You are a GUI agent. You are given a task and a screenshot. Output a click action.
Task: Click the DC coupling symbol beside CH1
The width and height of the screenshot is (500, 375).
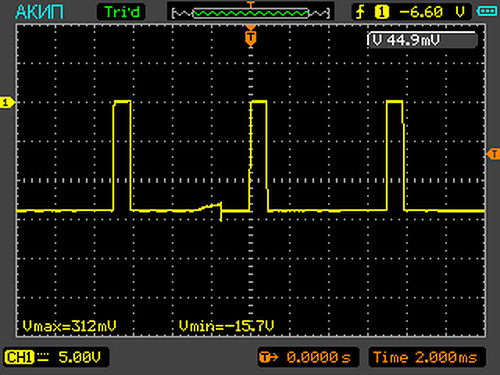43,357
